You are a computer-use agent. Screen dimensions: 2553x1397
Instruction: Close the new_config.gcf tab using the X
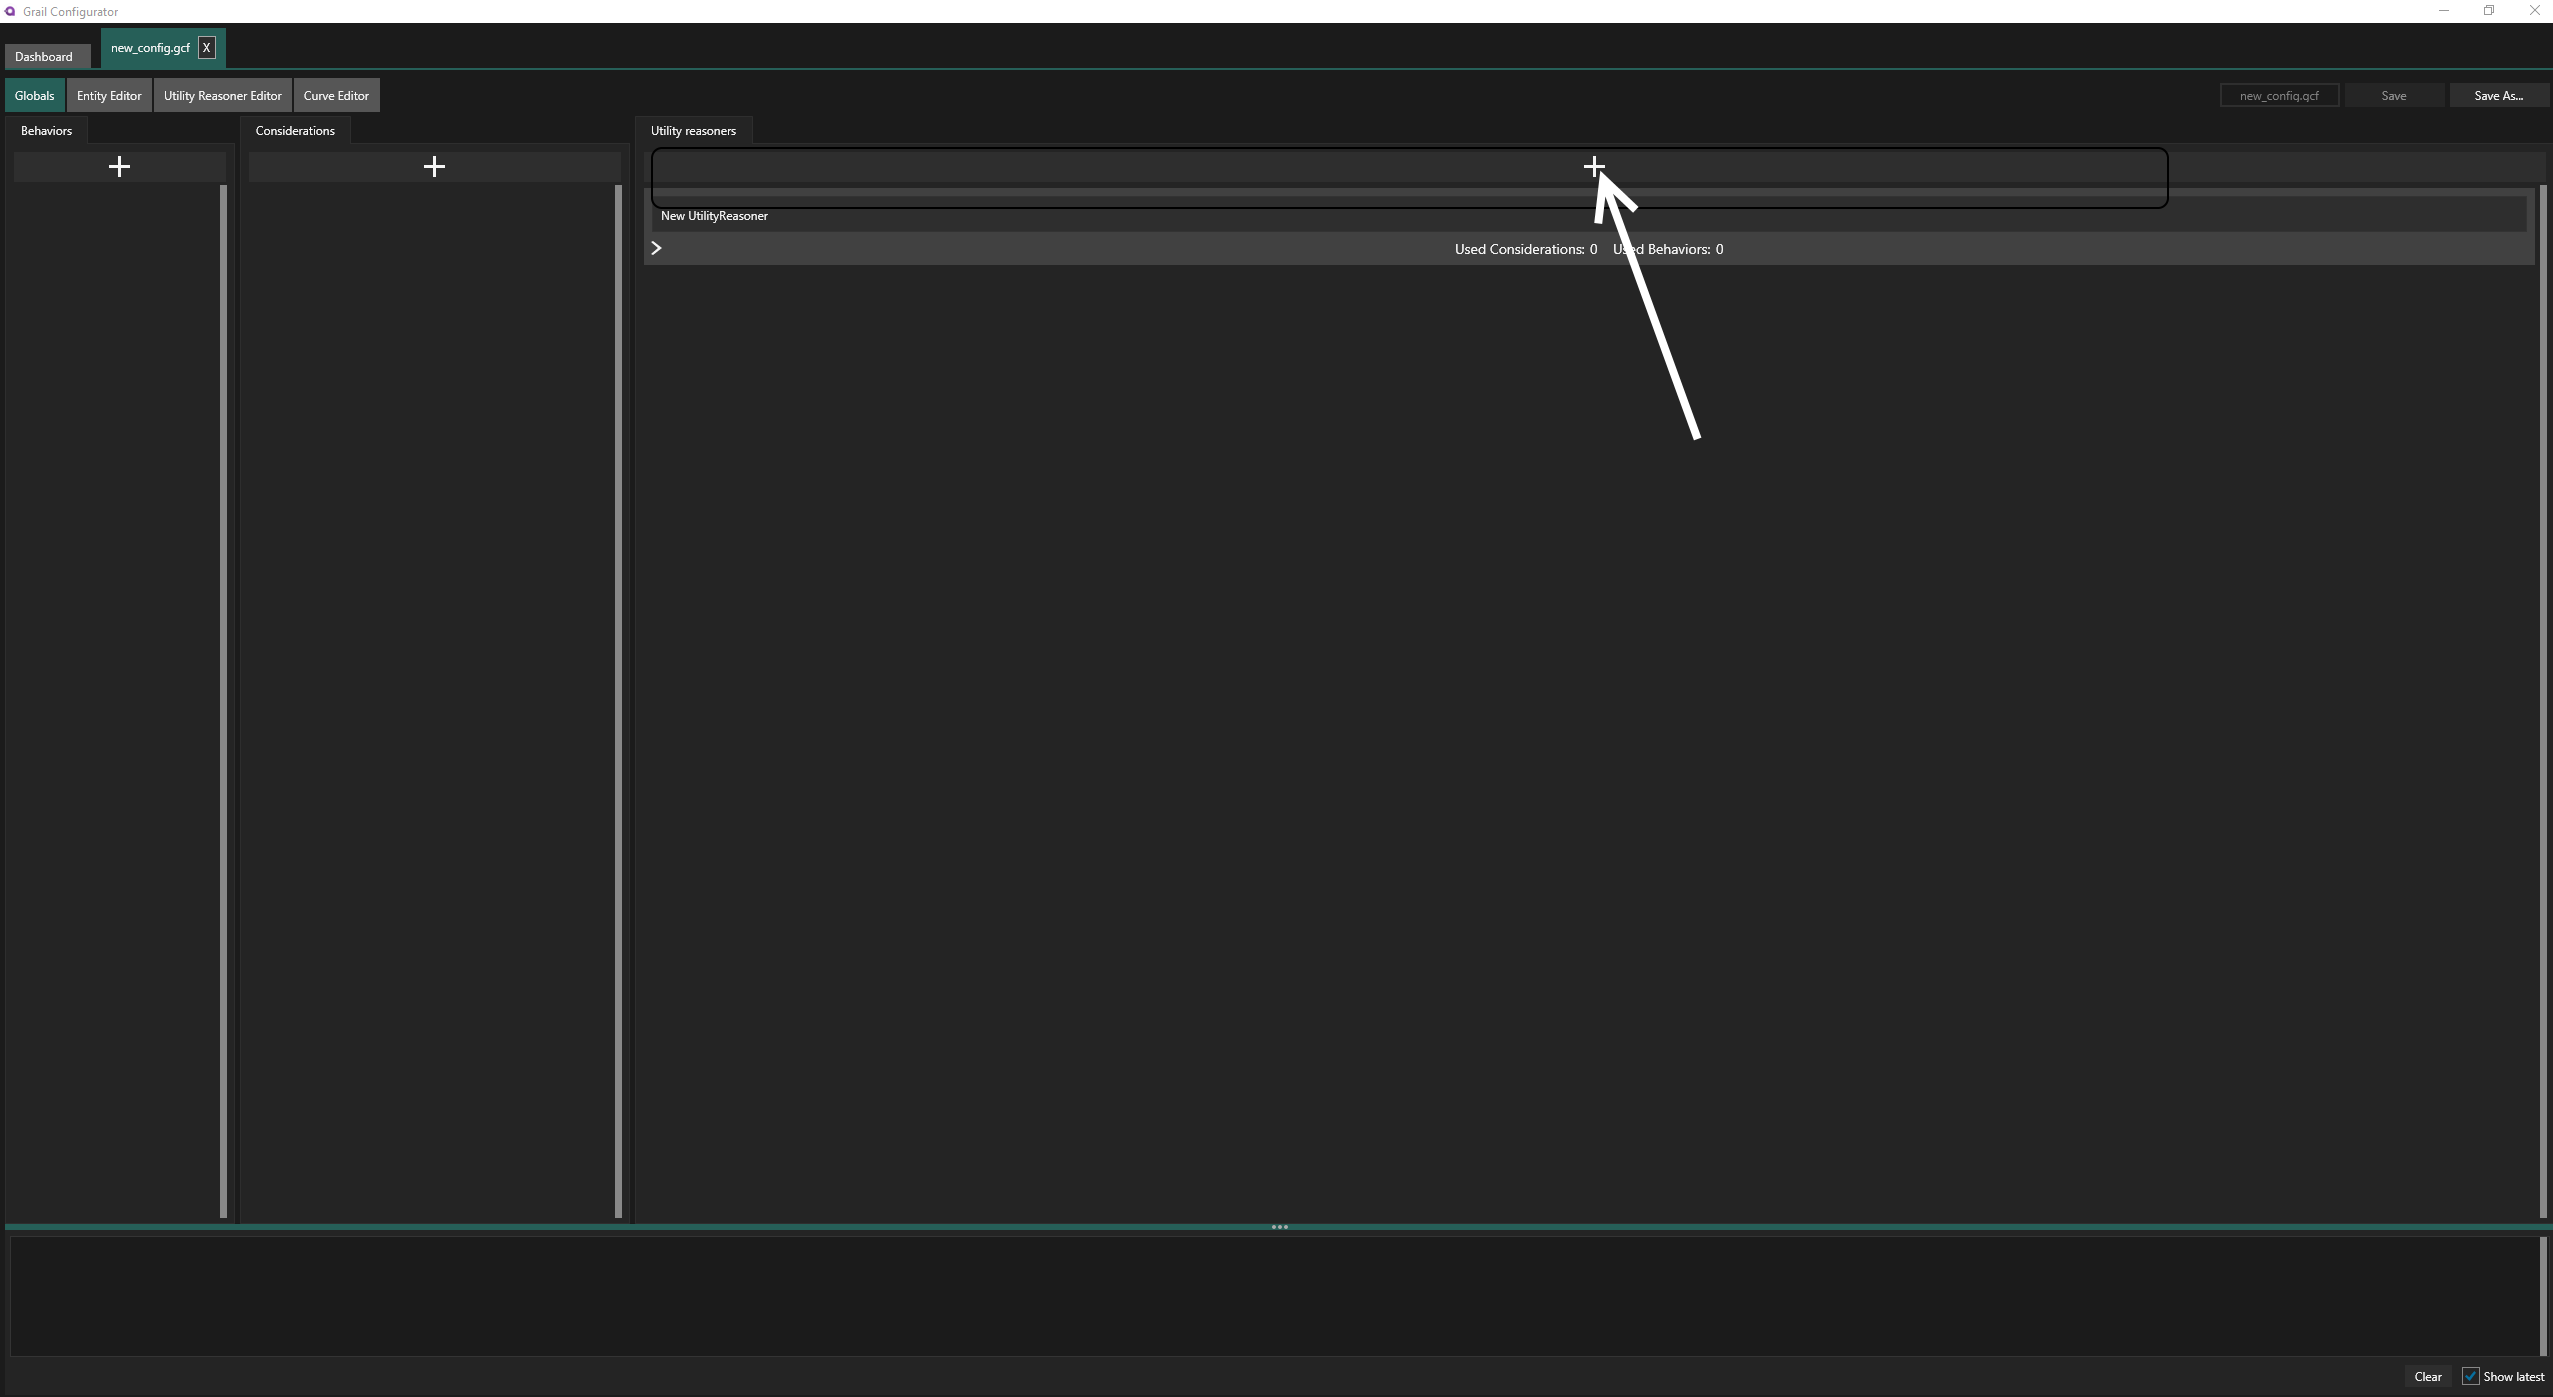point(207,48)
